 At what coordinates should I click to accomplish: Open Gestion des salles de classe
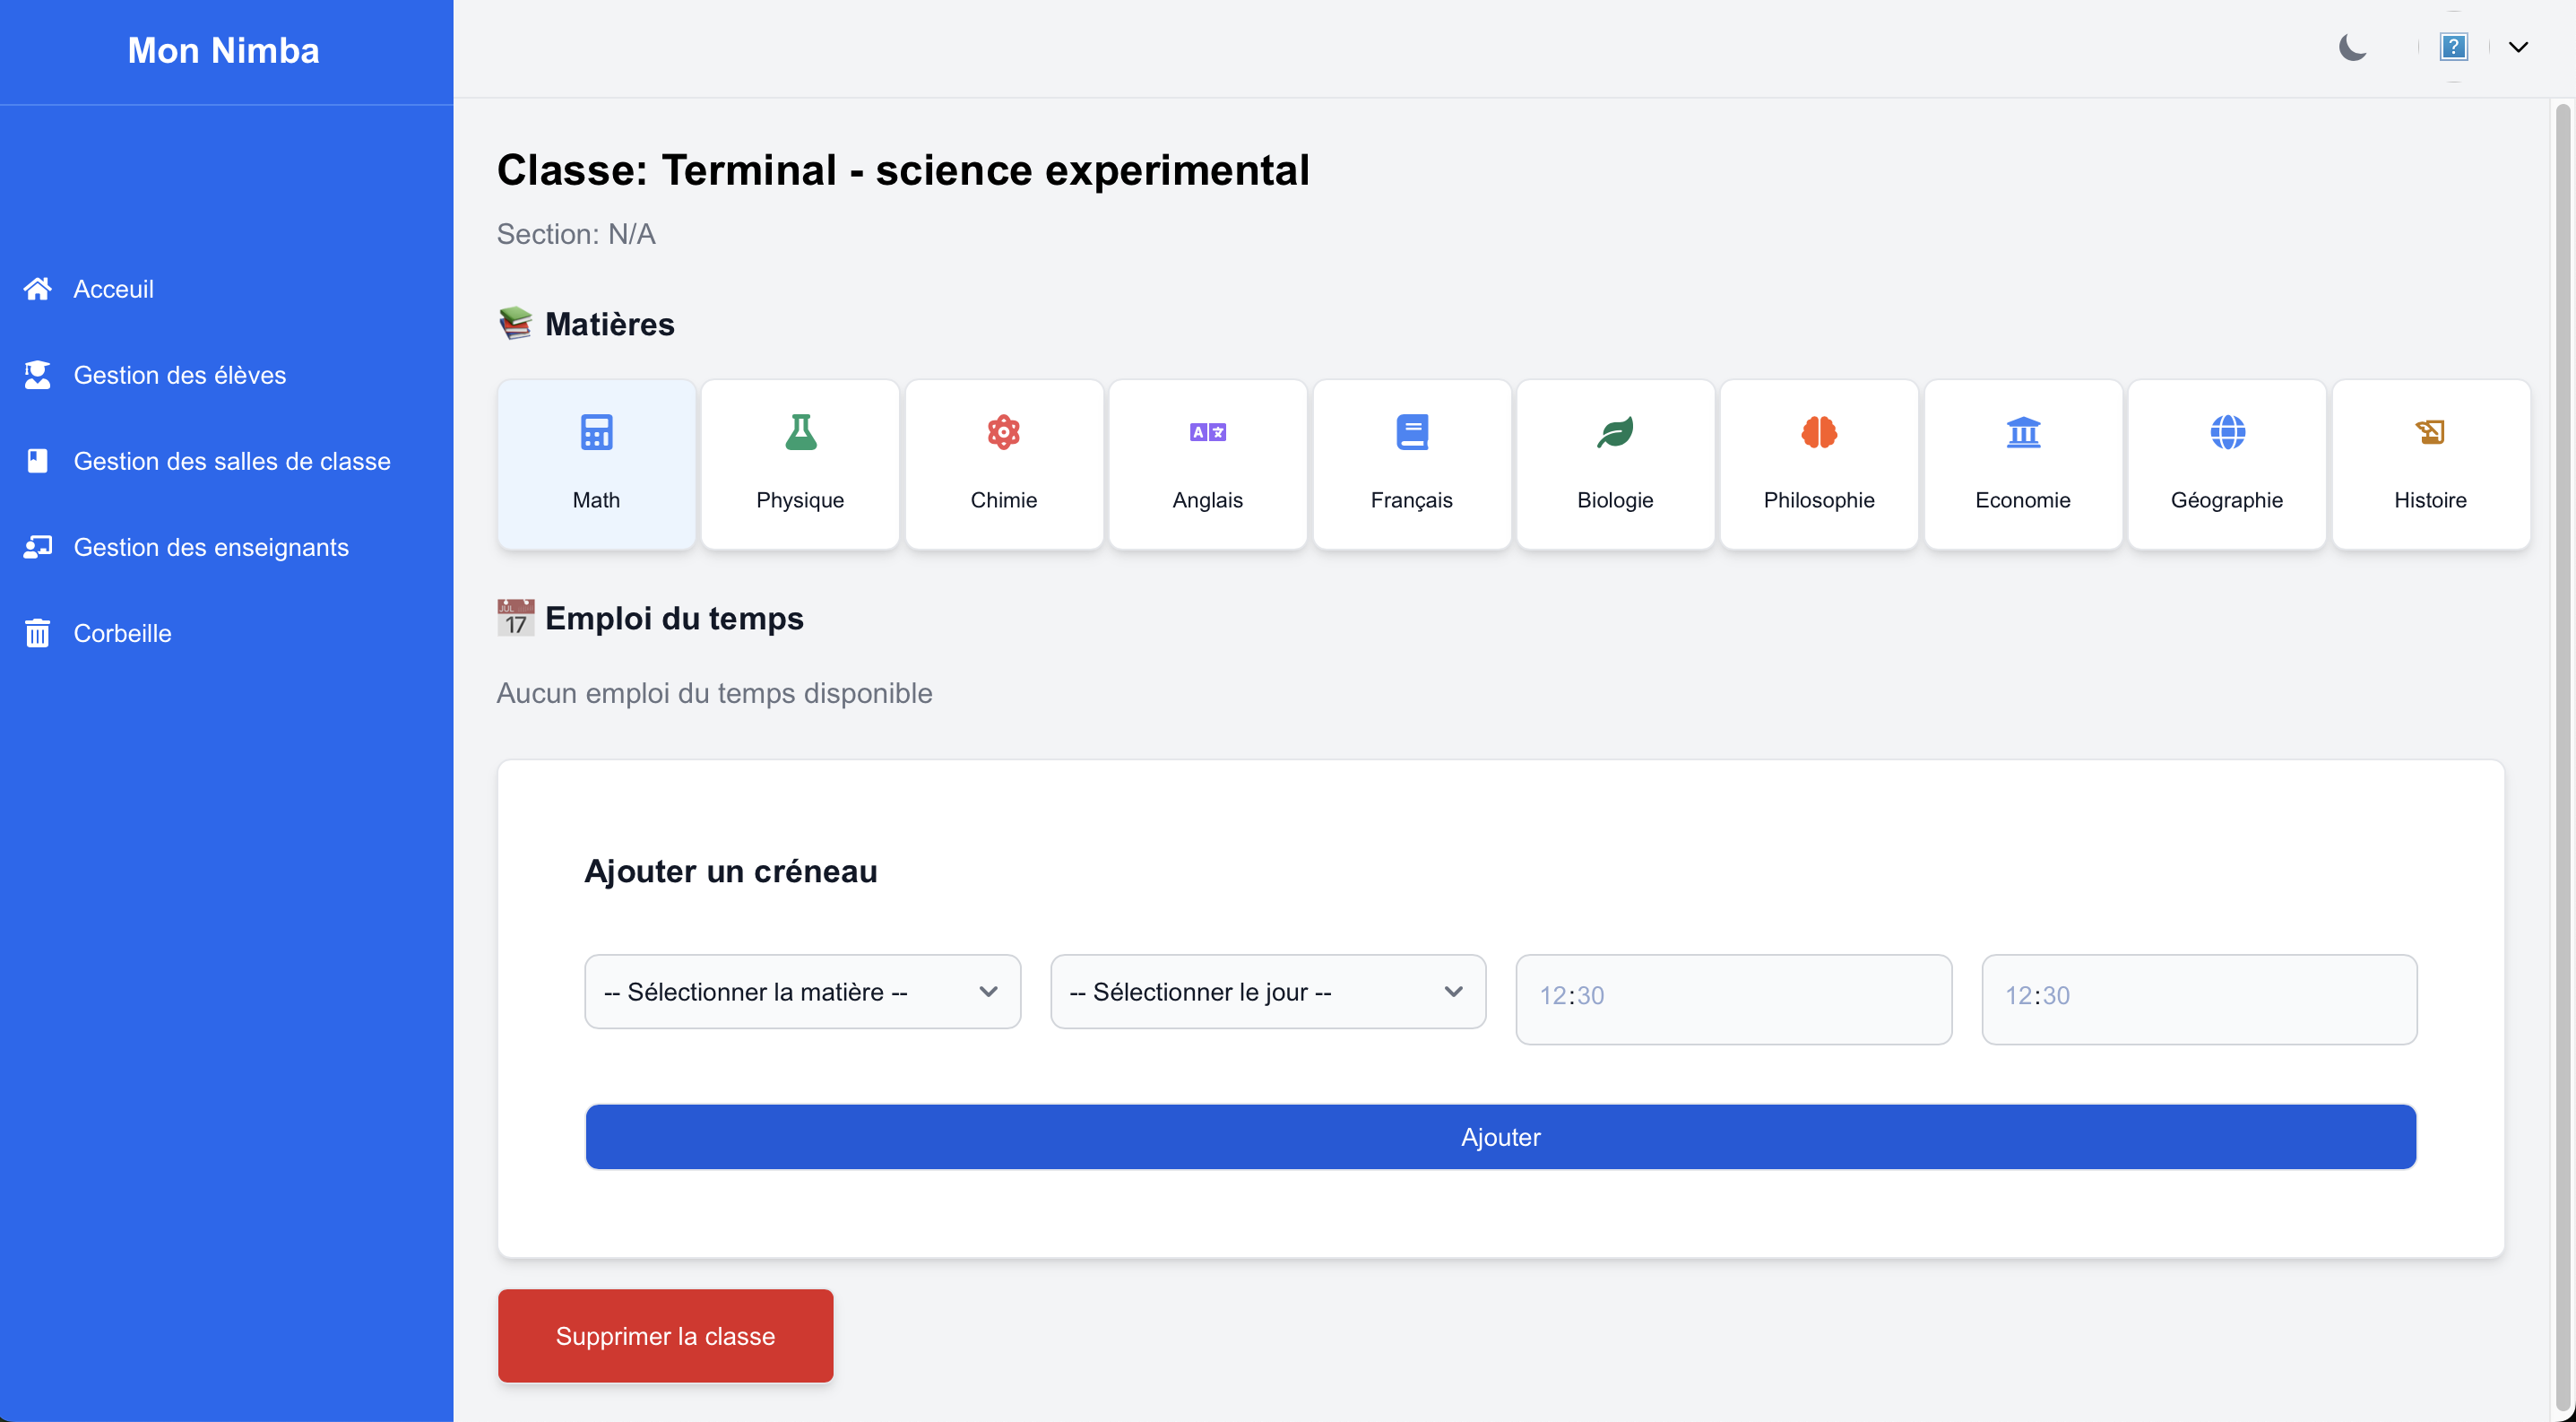(232, 461)
